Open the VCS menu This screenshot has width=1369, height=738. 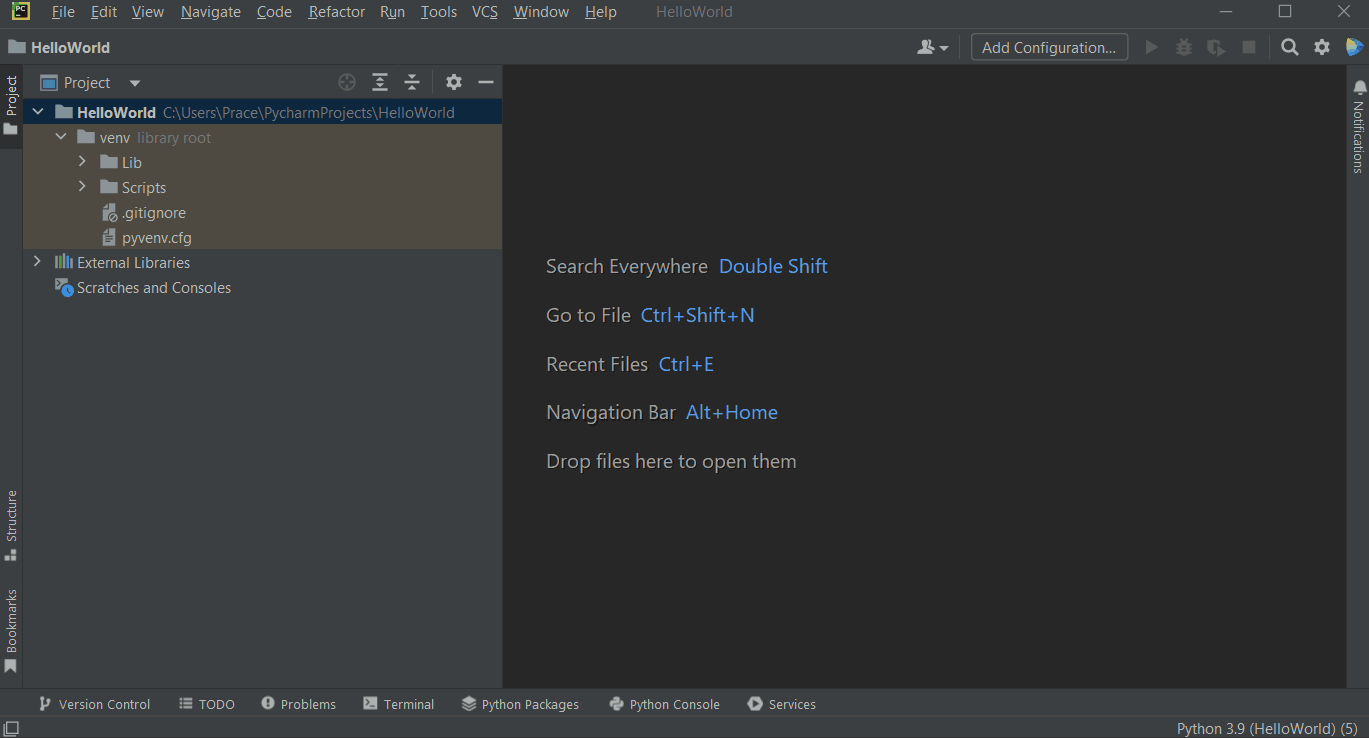[x=485, y=12]
